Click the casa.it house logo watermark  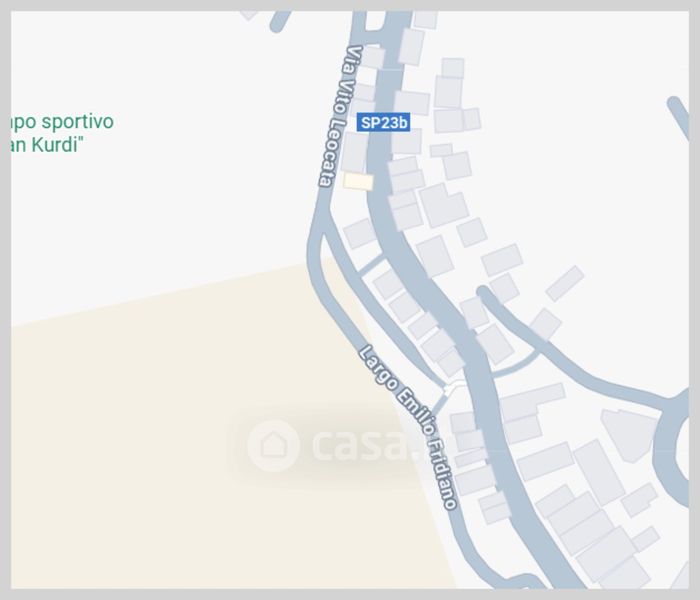point(273,445)
